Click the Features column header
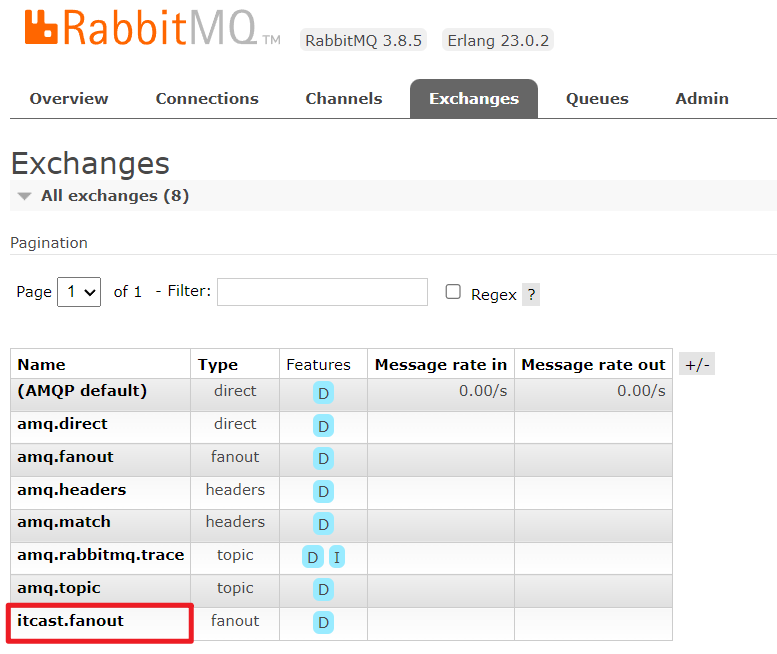 [318, 365]
